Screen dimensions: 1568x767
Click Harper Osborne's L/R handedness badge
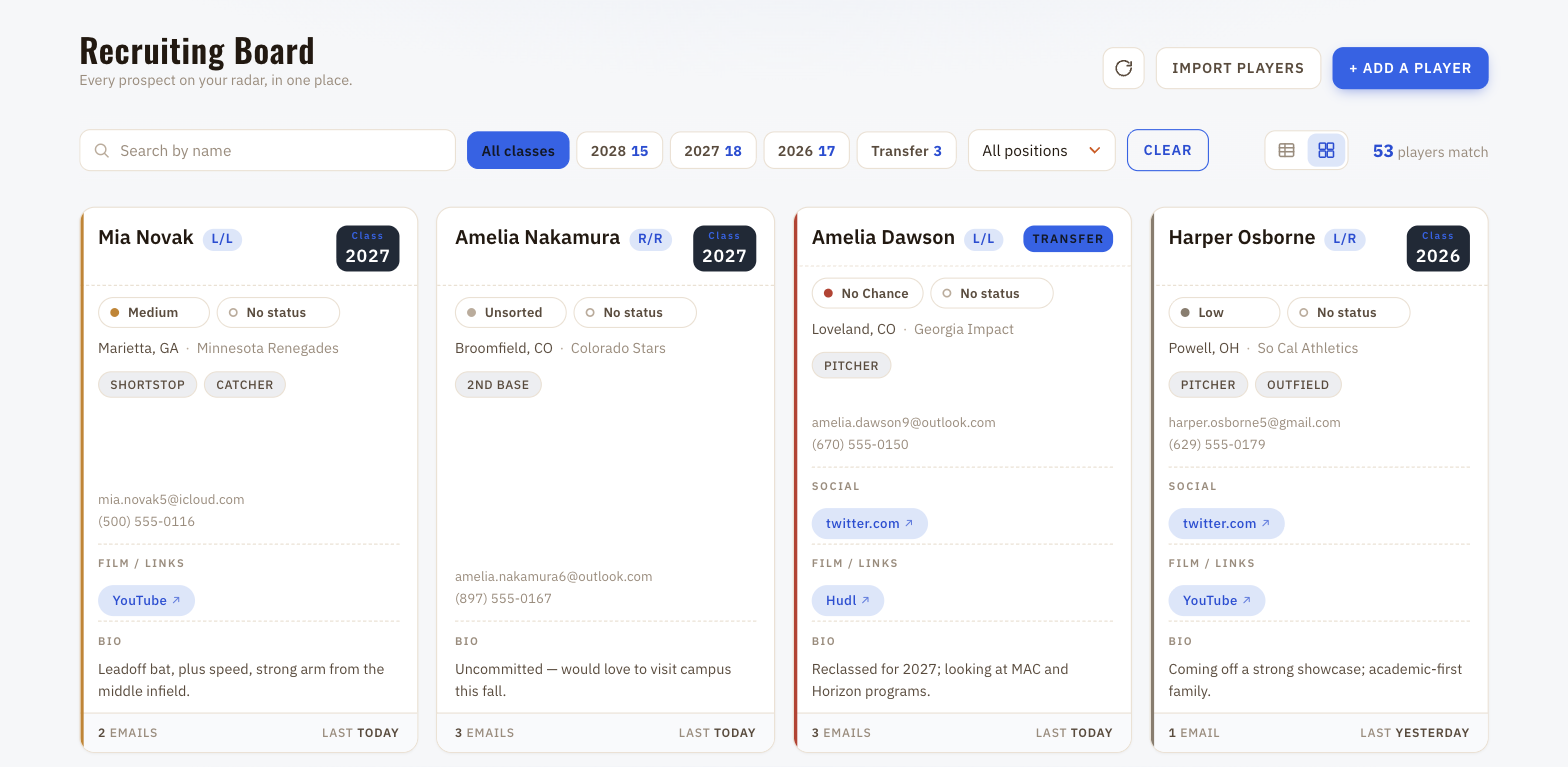tap(1343, 239)
